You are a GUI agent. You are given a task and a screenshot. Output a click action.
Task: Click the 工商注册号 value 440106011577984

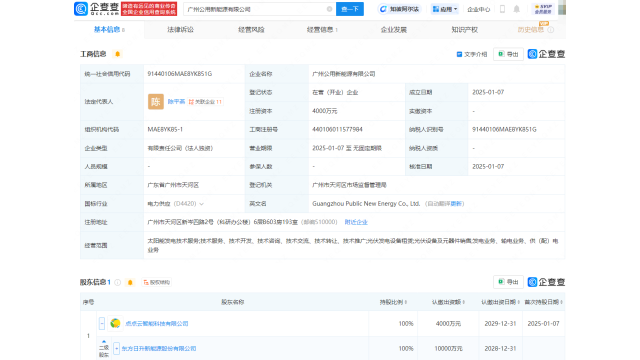click(x=337, y=129)
